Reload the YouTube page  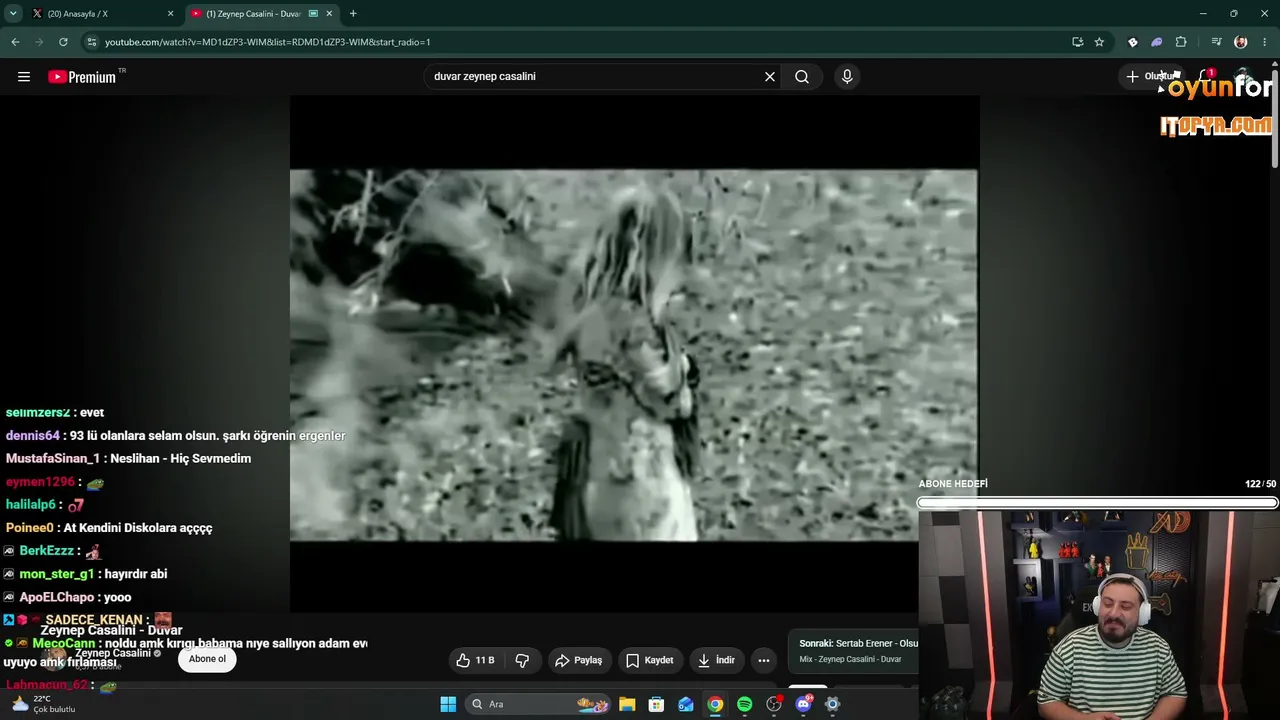coord(63,42)
